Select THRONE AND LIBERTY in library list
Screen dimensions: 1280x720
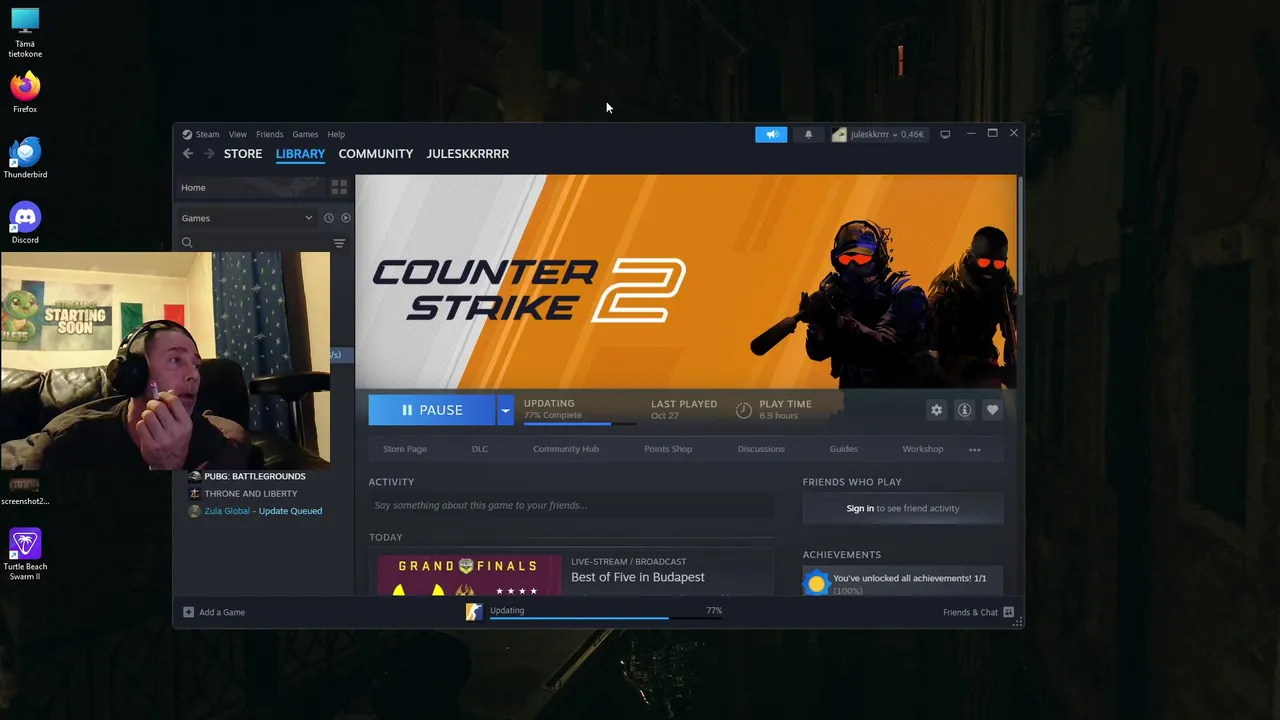coord(251,494)
